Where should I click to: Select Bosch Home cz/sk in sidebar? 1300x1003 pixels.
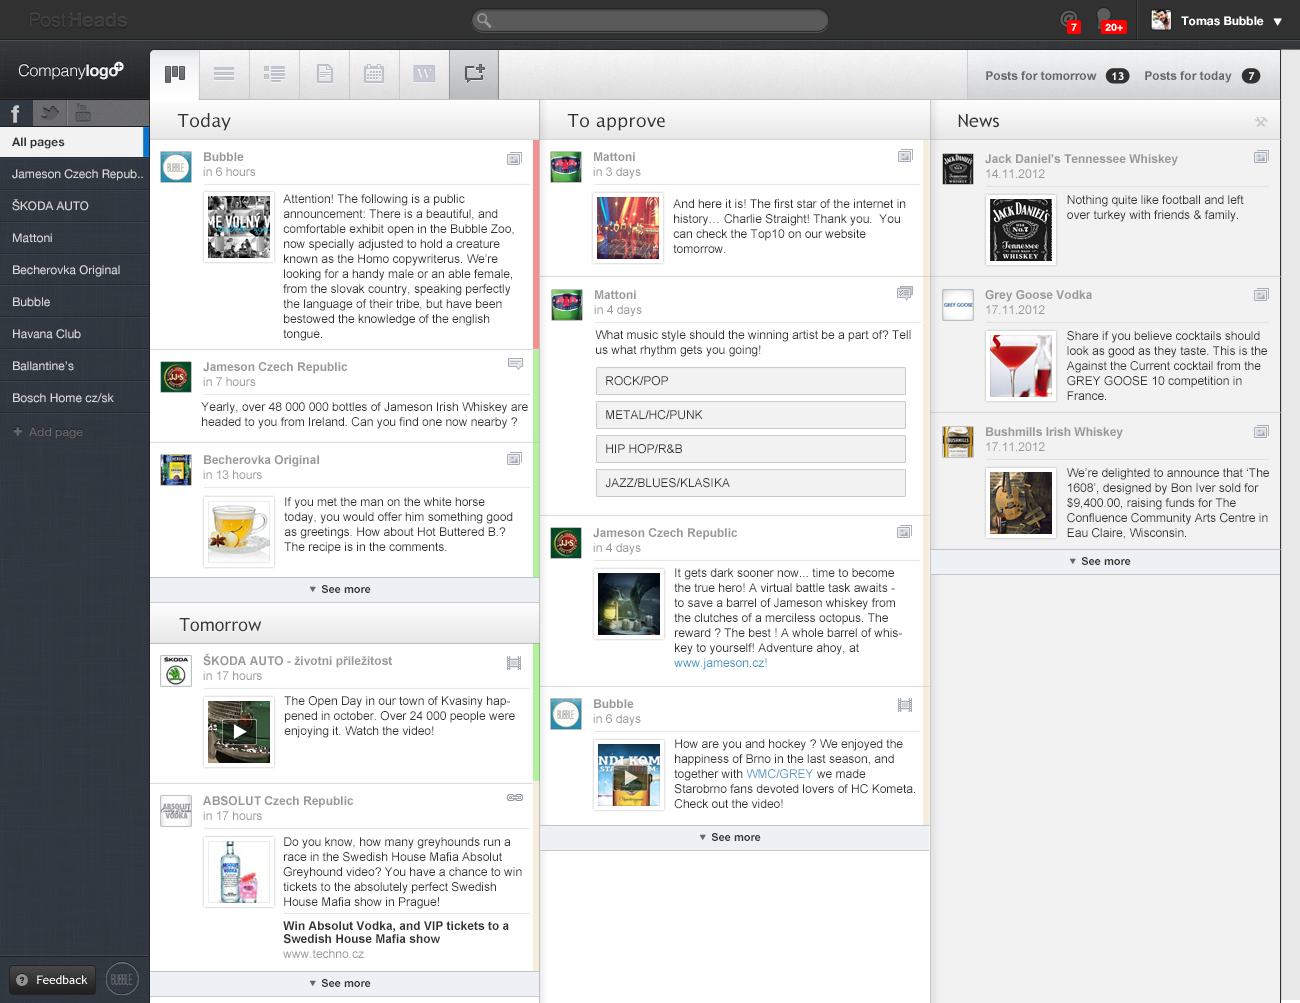point(74,398)
